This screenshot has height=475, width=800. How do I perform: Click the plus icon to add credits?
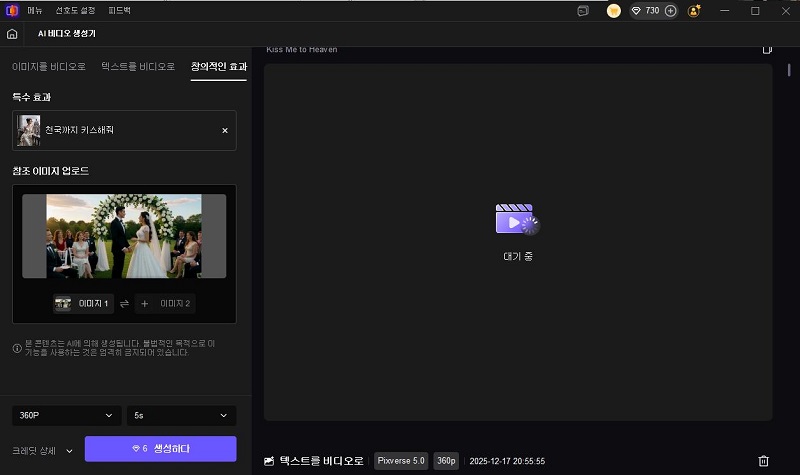670,11
